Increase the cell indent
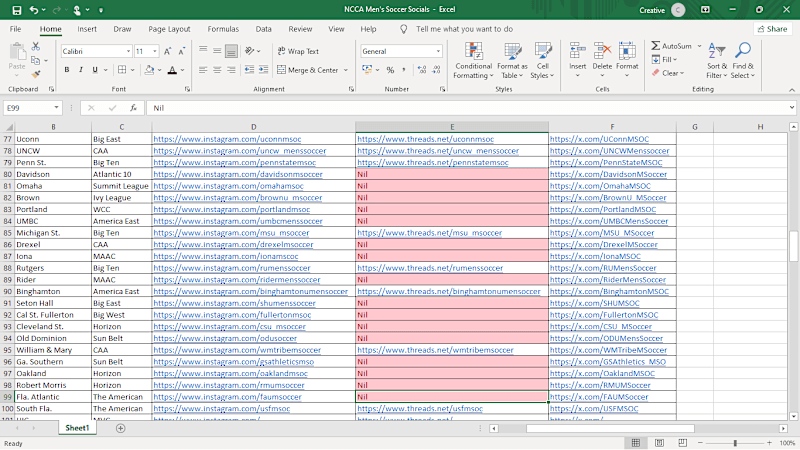The image size is (800, 450). click(263, 70)
